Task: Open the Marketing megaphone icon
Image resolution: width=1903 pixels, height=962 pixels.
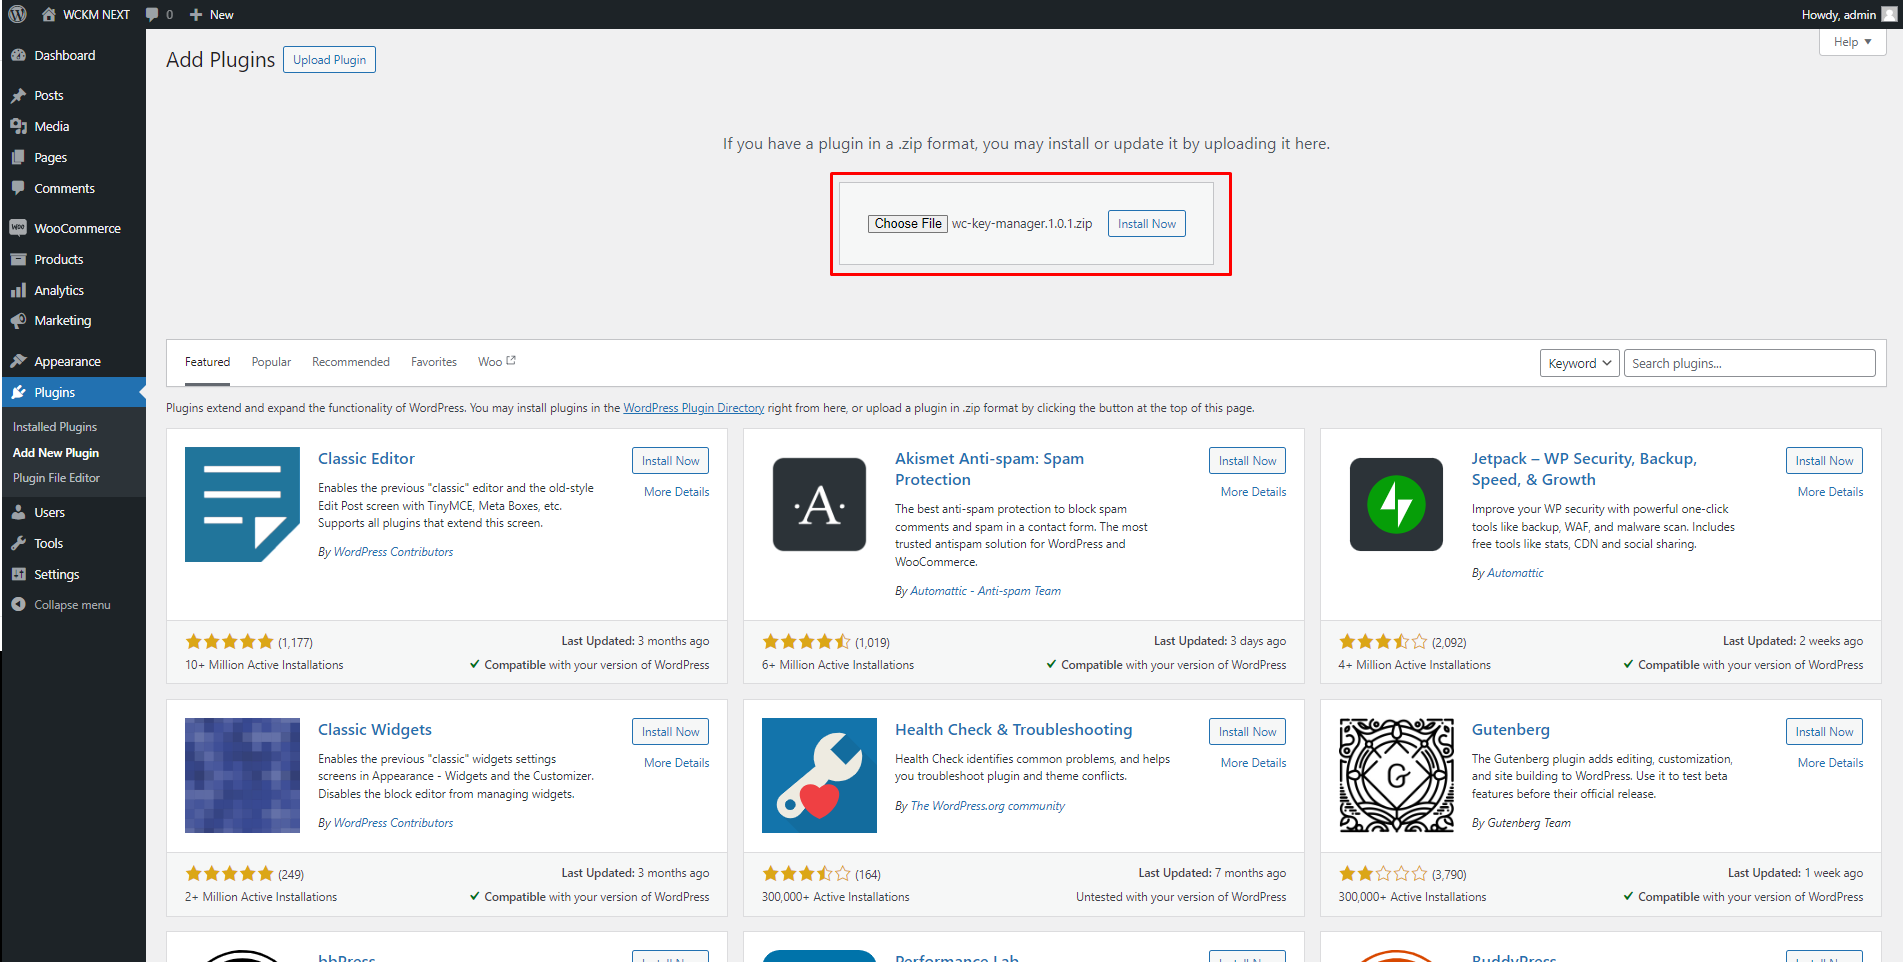Action: pos(18,320)
